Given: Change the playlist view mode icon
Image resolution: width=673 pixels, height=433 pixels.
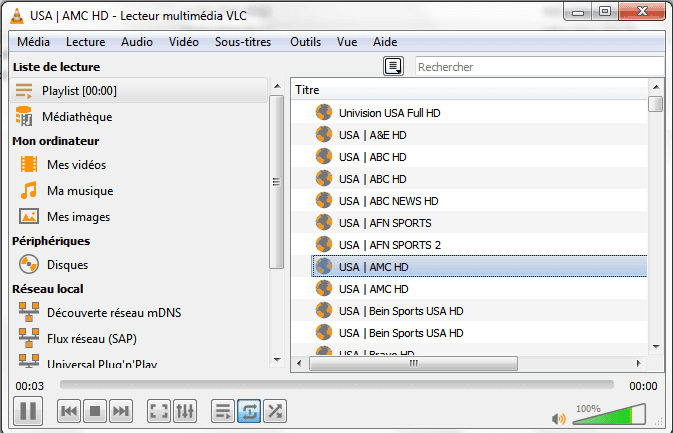Looking at the screenshot, I should click(393, 67).
